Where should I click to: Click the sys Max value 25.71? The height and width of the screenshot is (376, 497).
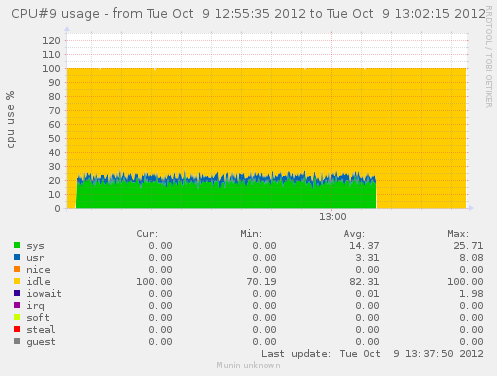pos(468,246)
